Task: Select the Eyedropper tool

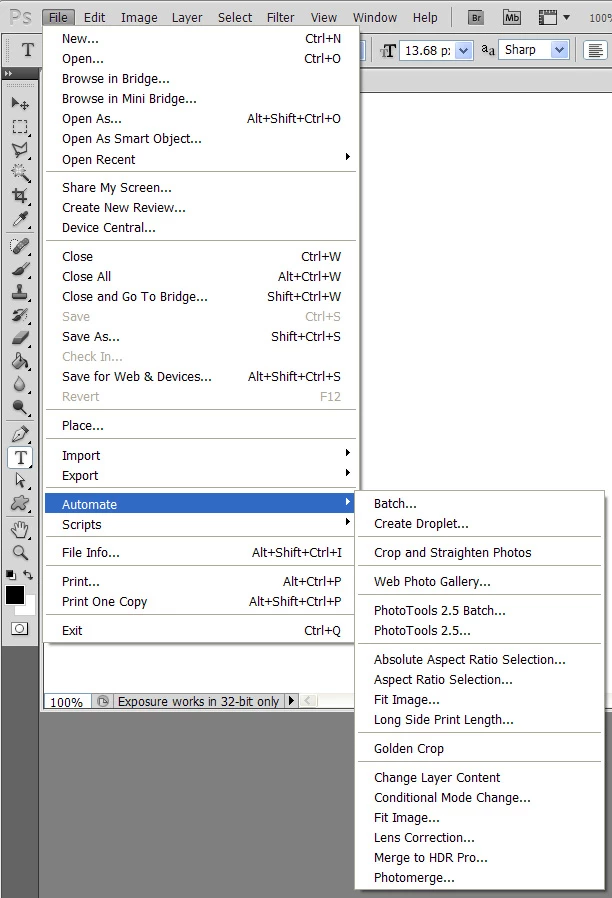Action: 20,218
